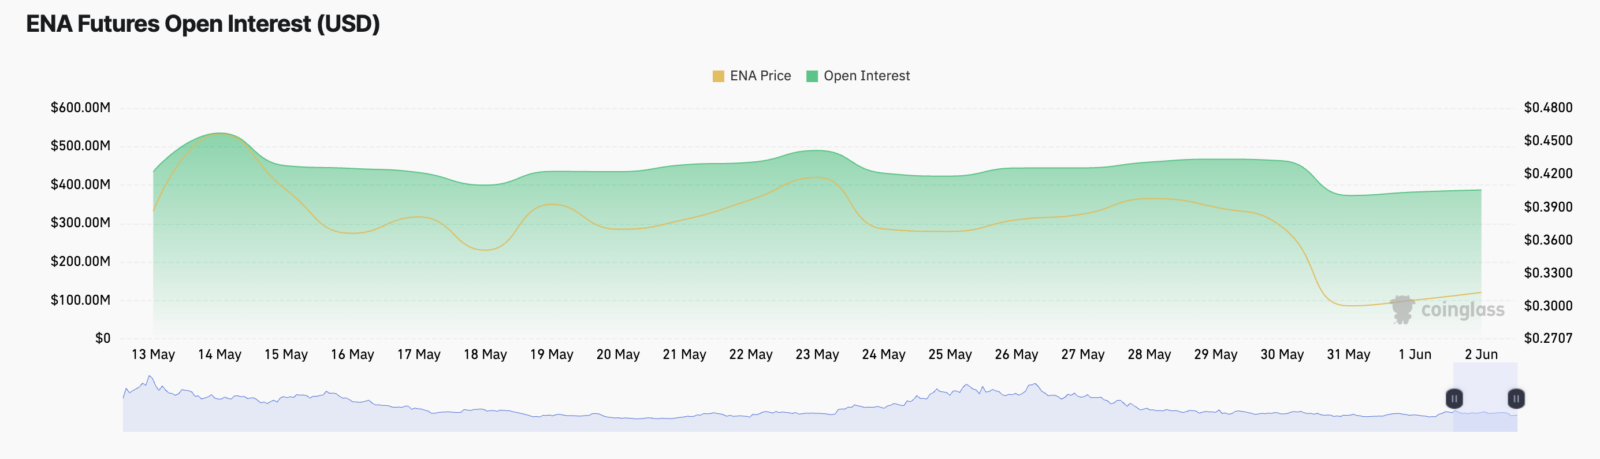Click the 14 May date label

point(220,354)
